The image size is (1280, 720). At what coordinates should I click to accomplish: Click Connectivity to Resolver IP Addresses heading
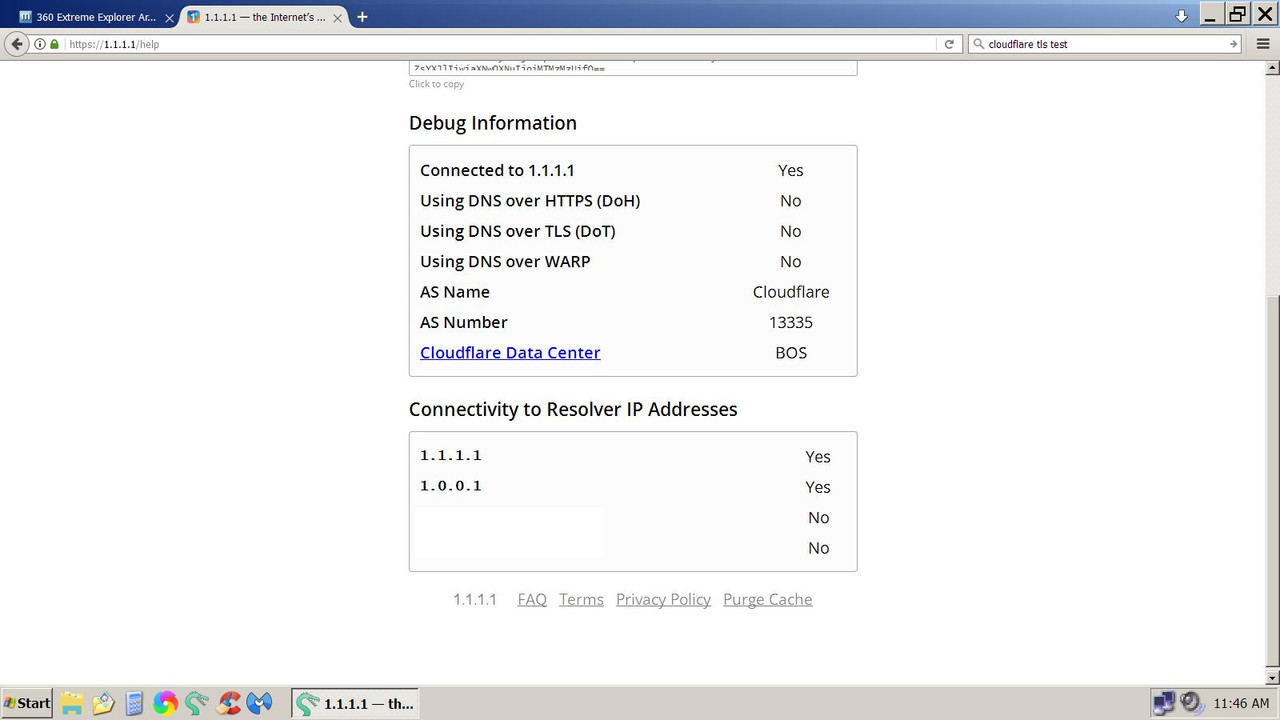tap(573, 409)
